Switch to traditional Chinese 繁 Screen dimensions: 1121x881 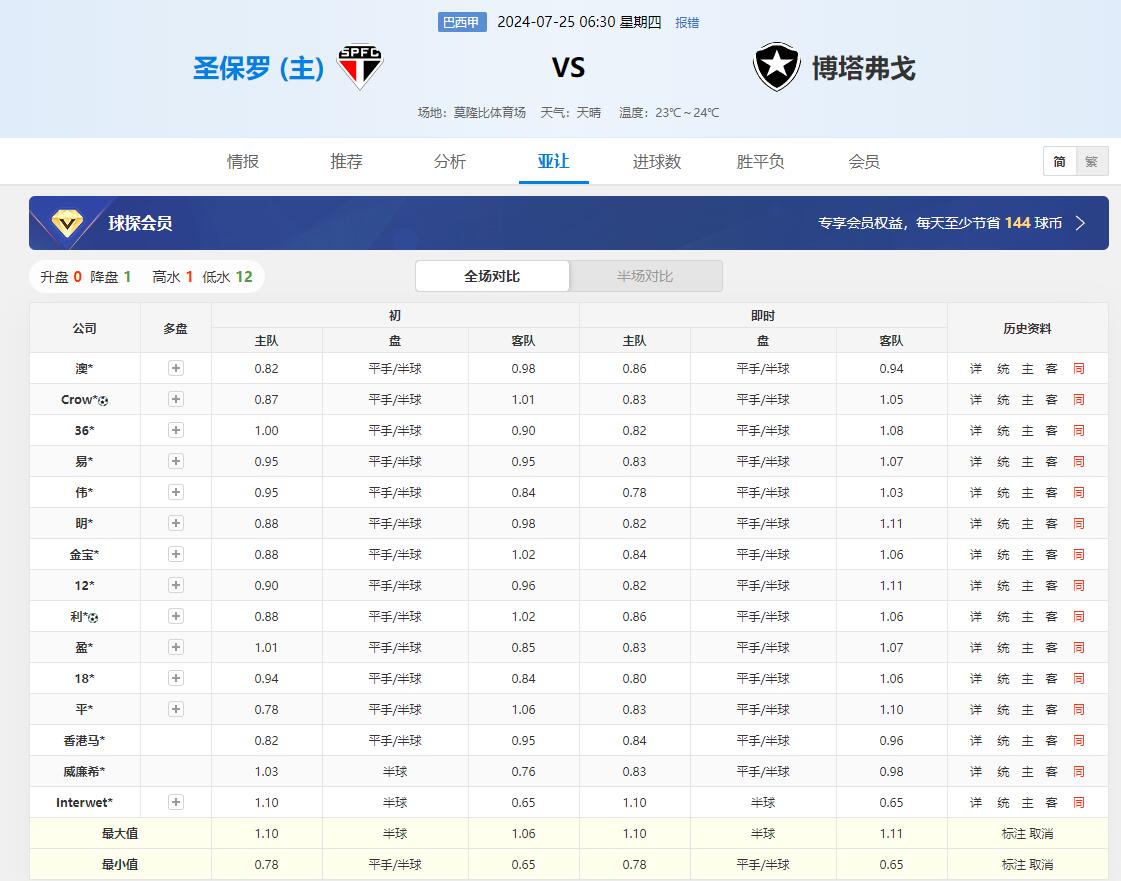1091,162
